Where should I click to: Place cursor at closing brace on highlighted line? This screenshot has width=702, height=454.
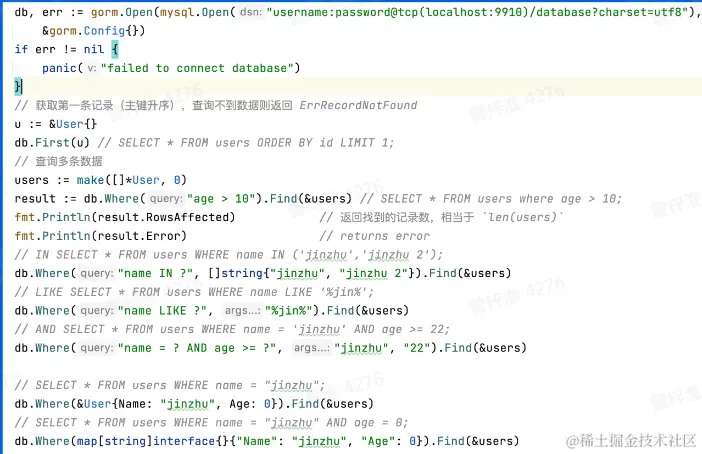(x=17, y=86)
